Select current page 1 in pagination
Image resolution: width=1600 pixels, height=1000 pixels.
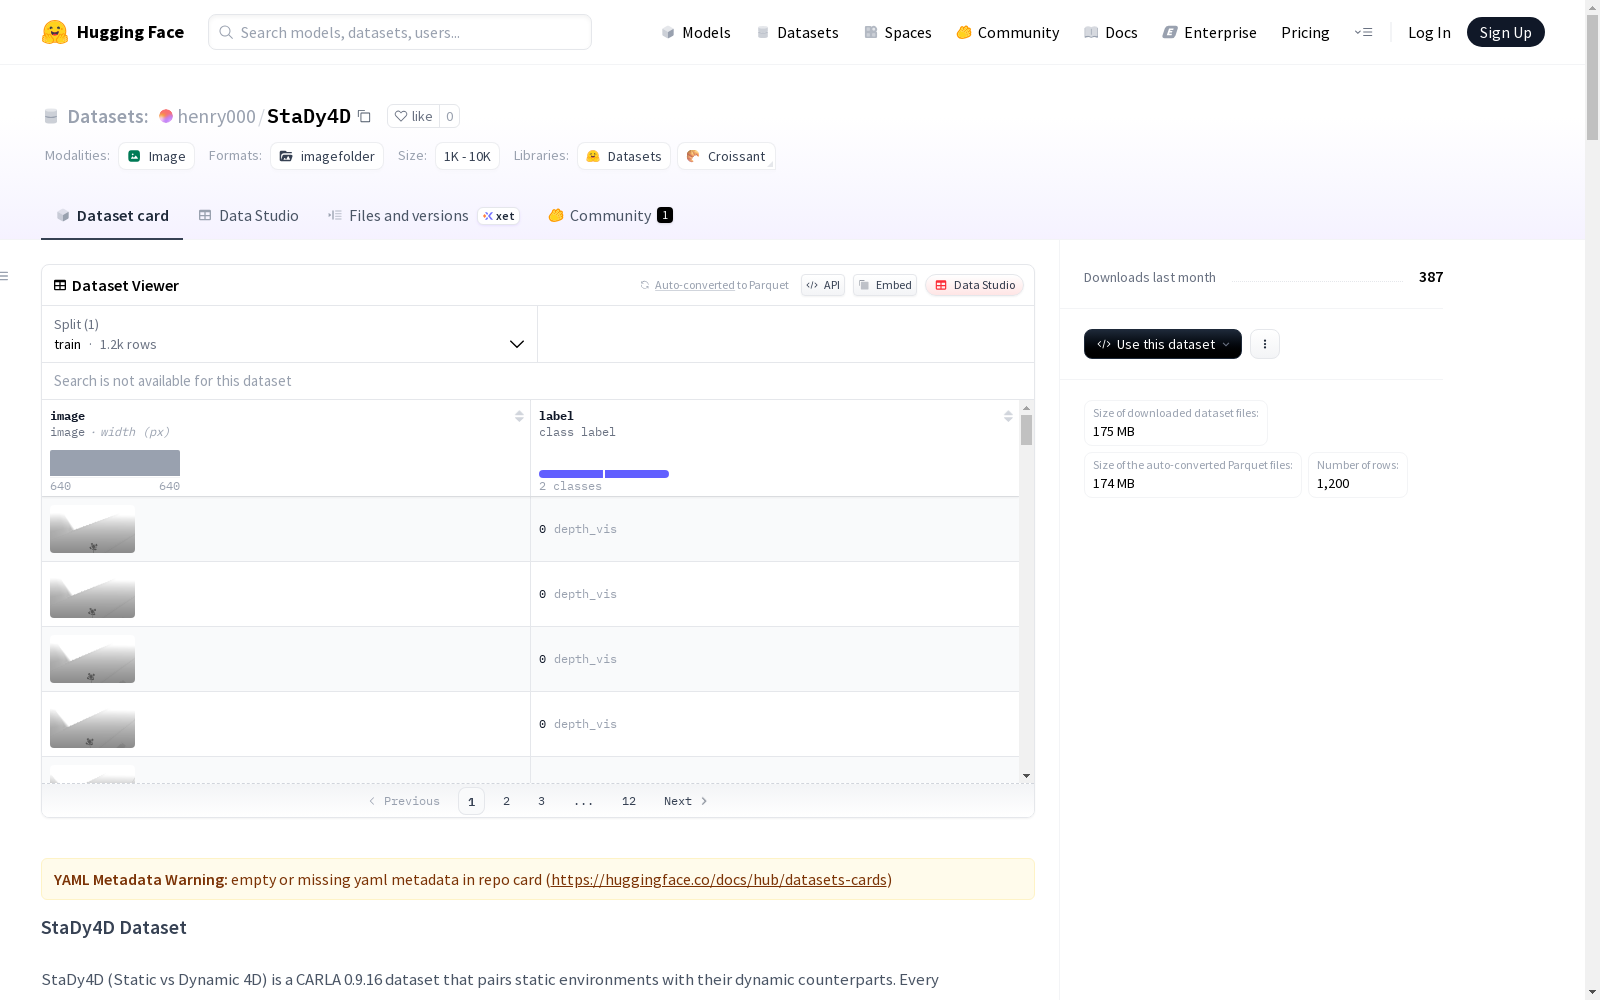pos(472,801)
